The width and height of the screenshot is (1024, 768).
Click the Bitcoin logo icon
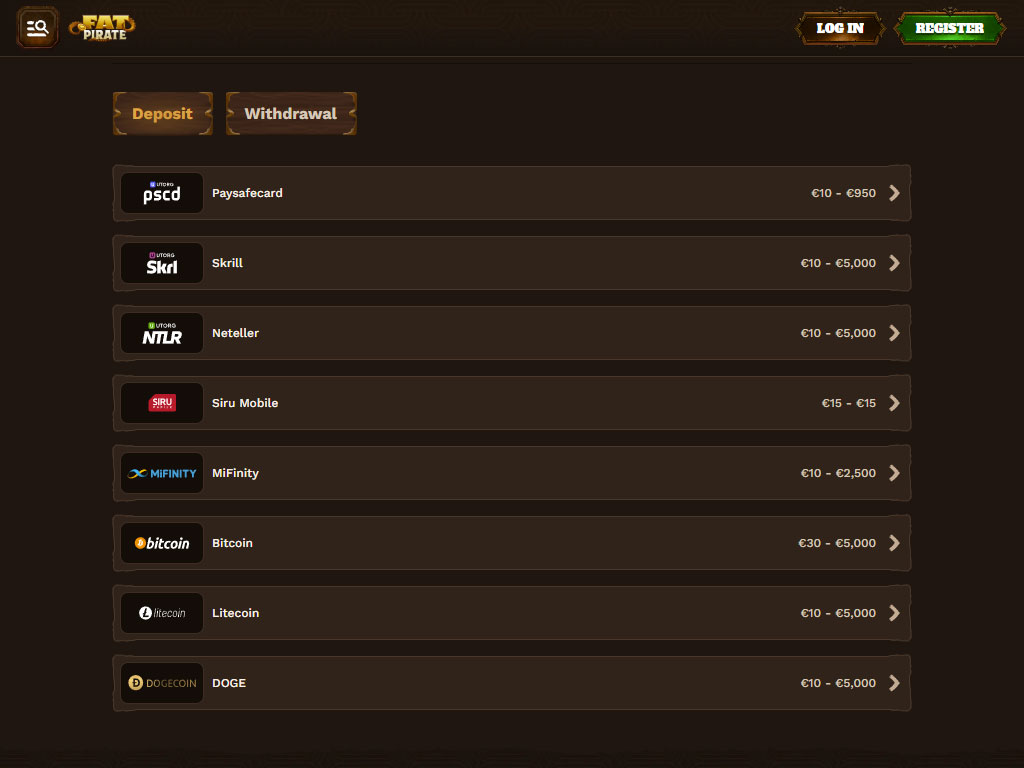coord(162,543)
